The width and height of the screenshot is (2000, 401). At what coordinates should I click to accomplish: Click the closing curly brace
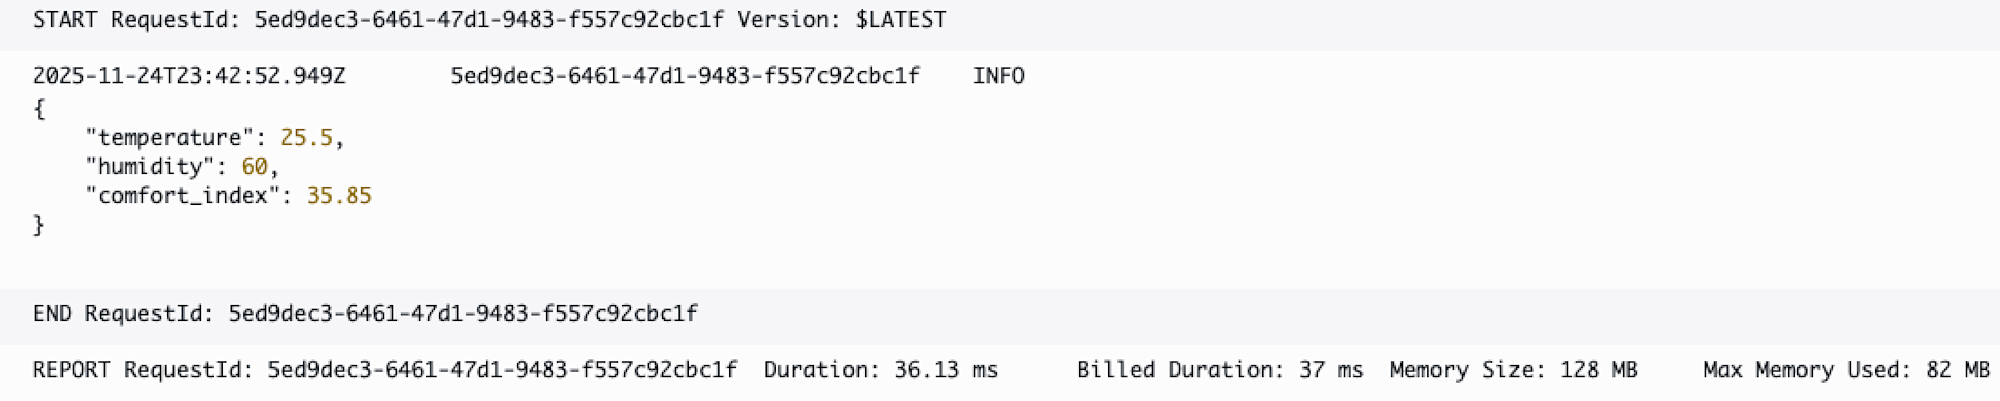click(x=39, y=225)
